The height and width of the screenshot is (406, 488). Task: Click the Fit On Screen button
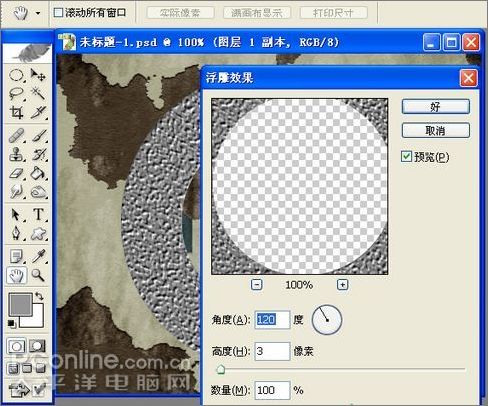(257, 13)
